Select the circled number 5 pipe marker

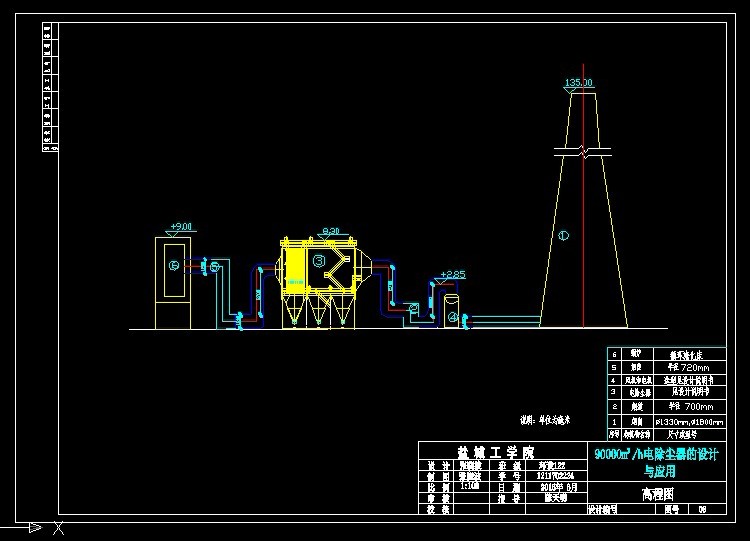pos(215,267)
